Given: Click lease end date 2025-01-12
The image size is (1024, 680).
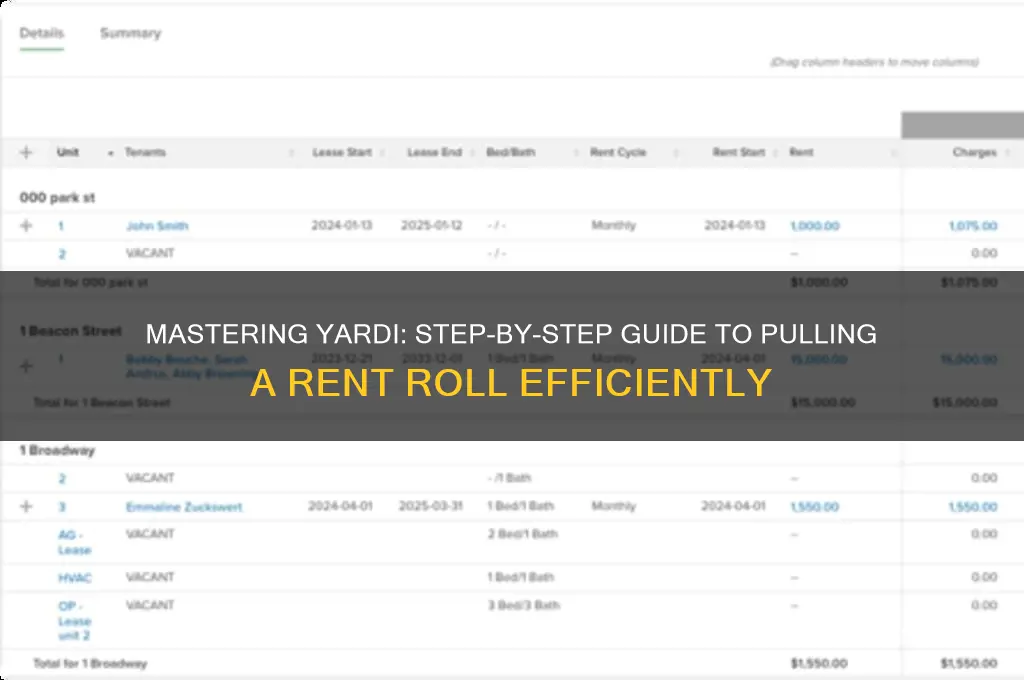Looking at the screenshot, I should 432,225.
